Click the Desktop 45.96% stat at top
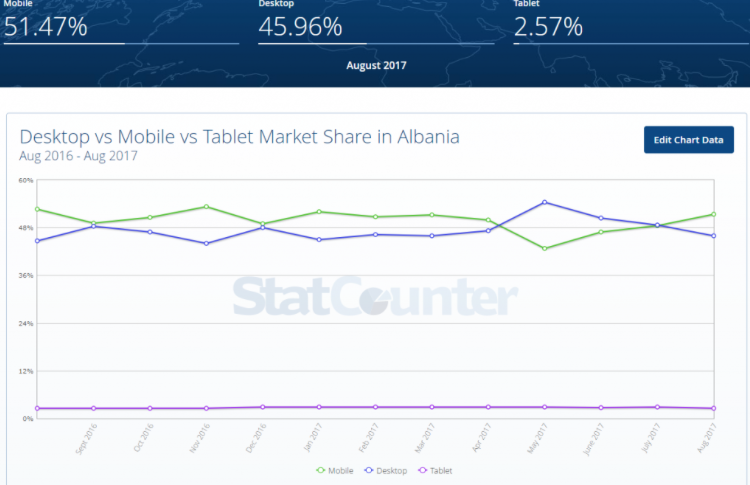 tap(298, 27)
